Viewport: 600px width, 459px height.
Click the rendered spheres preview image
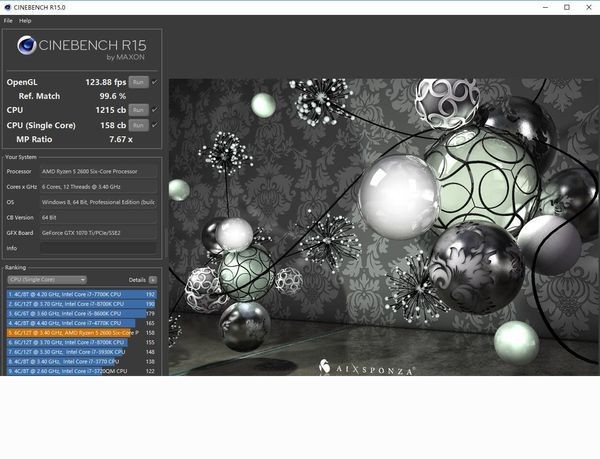pyautogui.click(x=384, y=227)
